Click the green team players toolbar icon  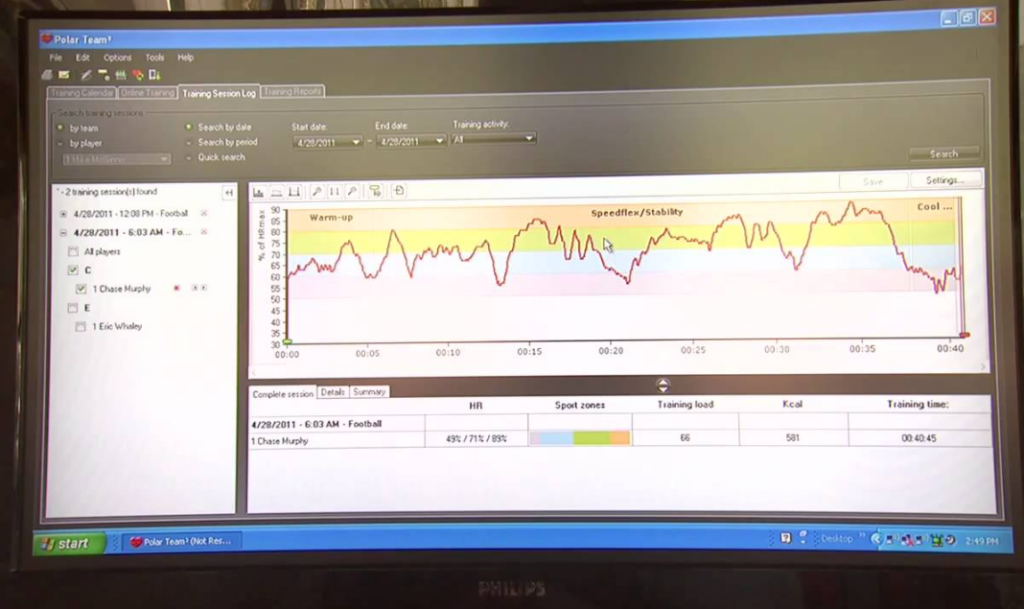[x=121, y=75]
